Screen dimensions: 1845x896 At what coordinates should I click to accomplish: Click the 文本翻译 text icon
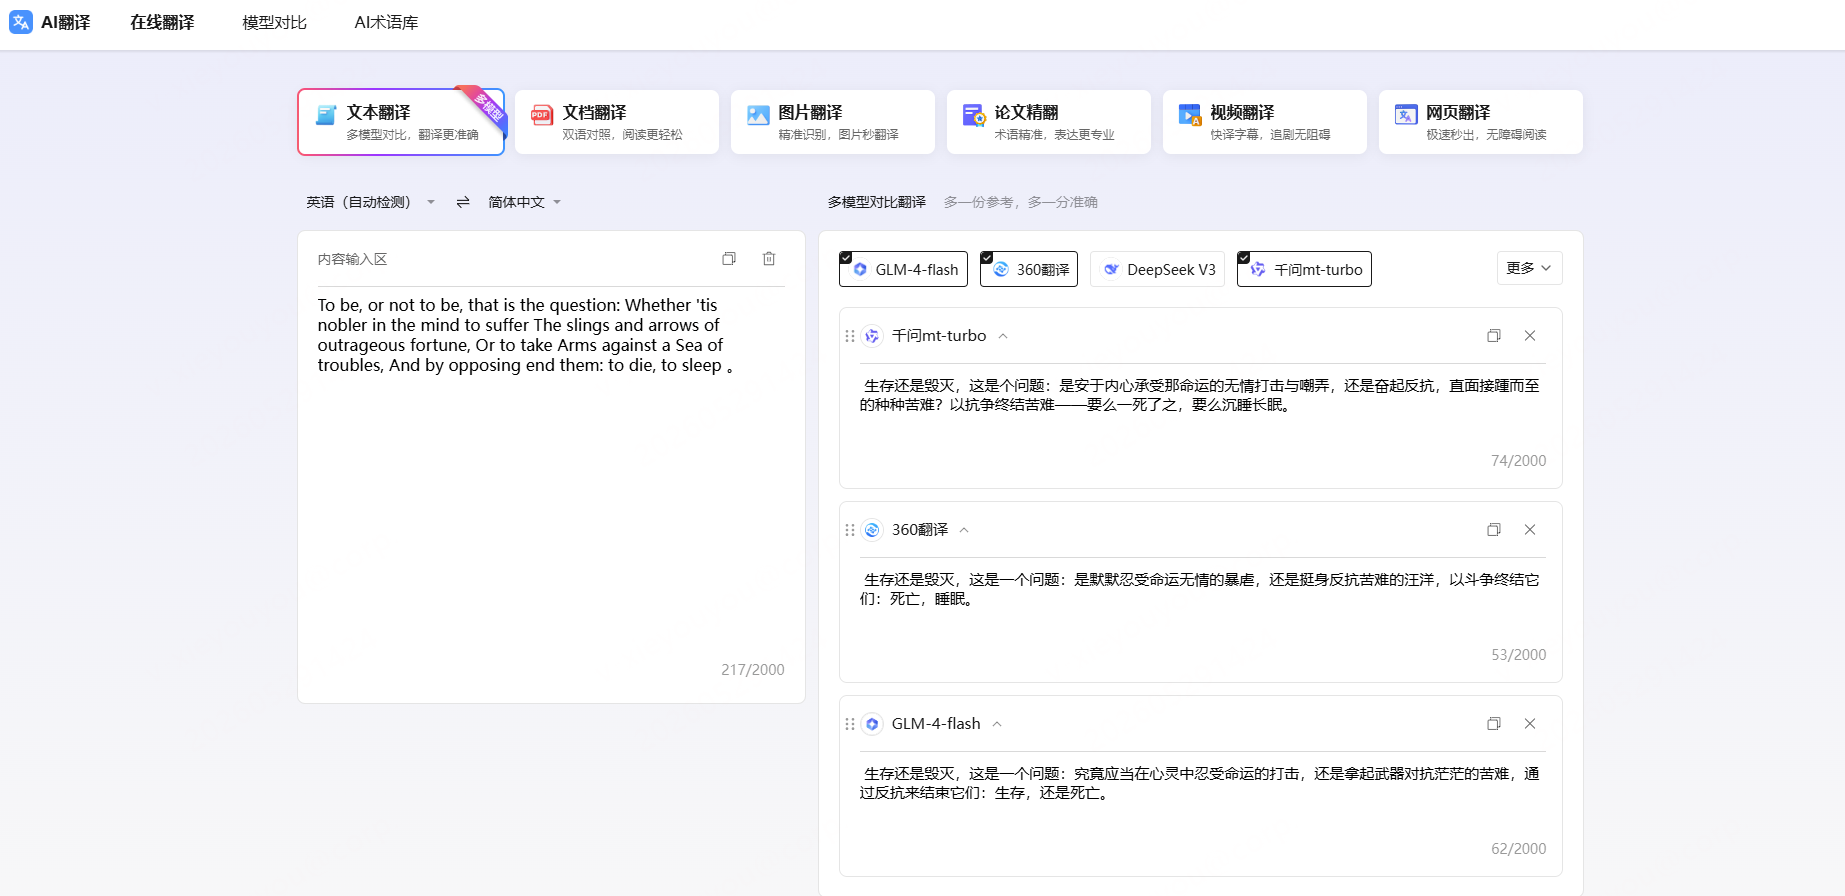point(326,115)
